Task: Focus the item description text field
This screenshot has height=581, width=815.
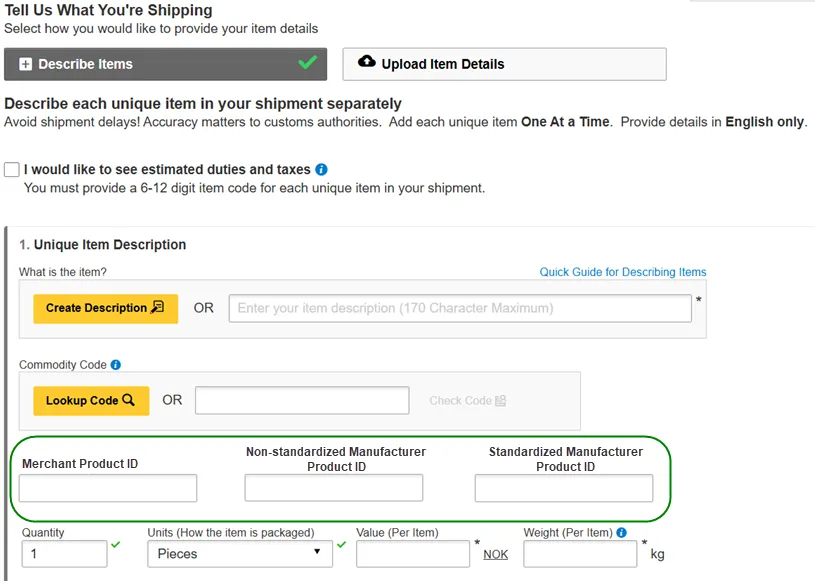Action: pos(460,308)
